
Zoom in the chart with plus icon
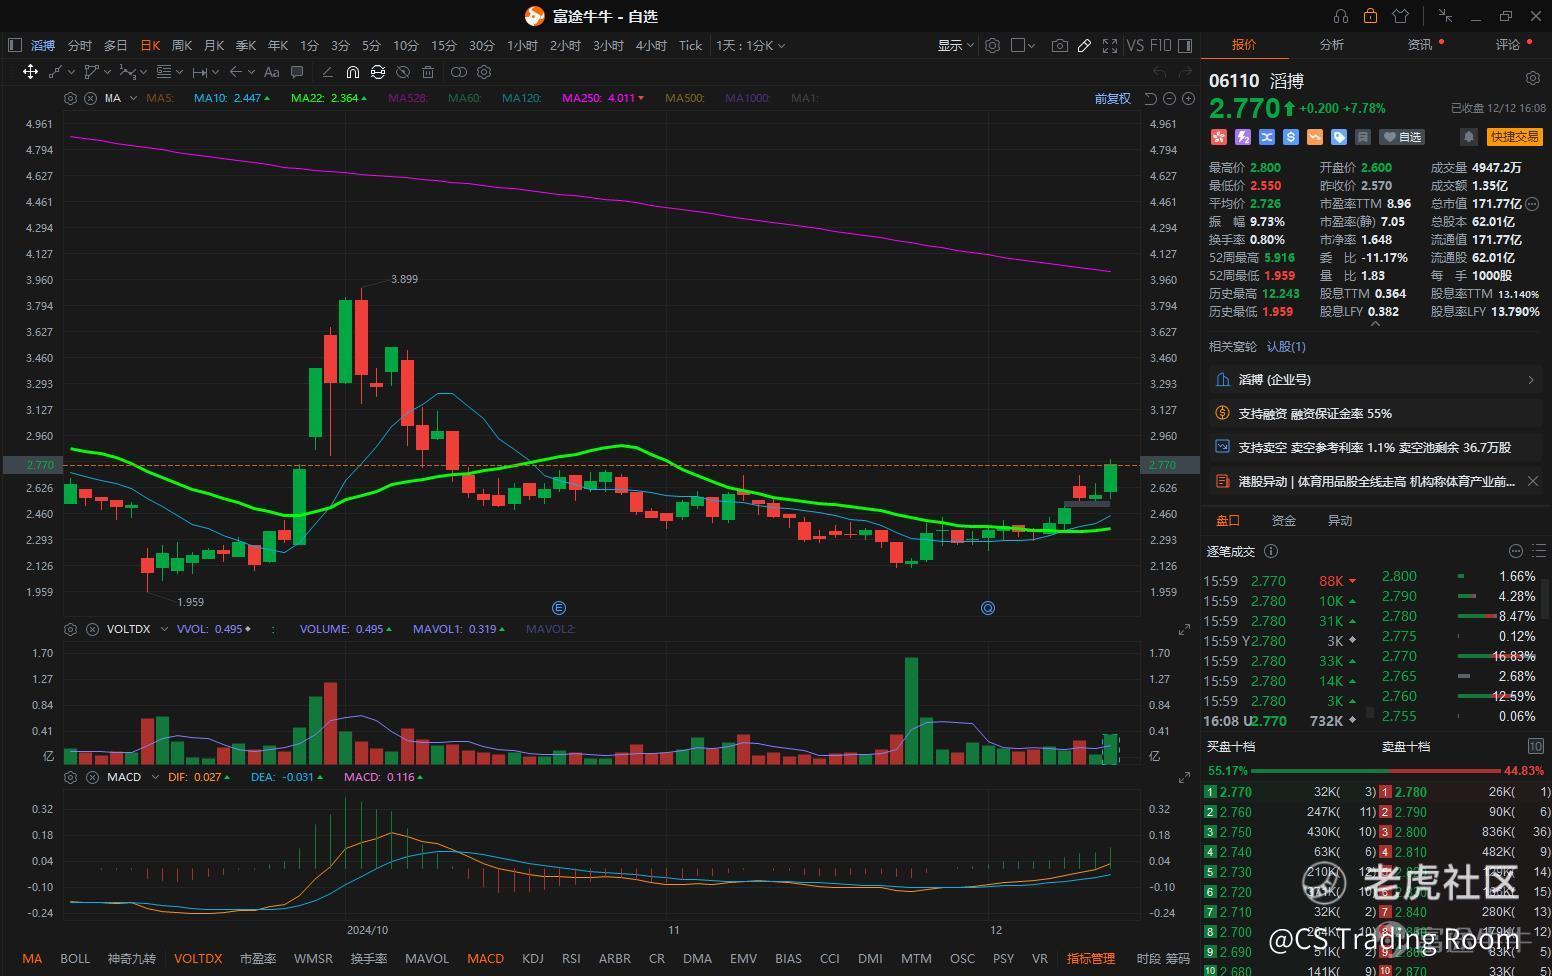click(1188, 98)
